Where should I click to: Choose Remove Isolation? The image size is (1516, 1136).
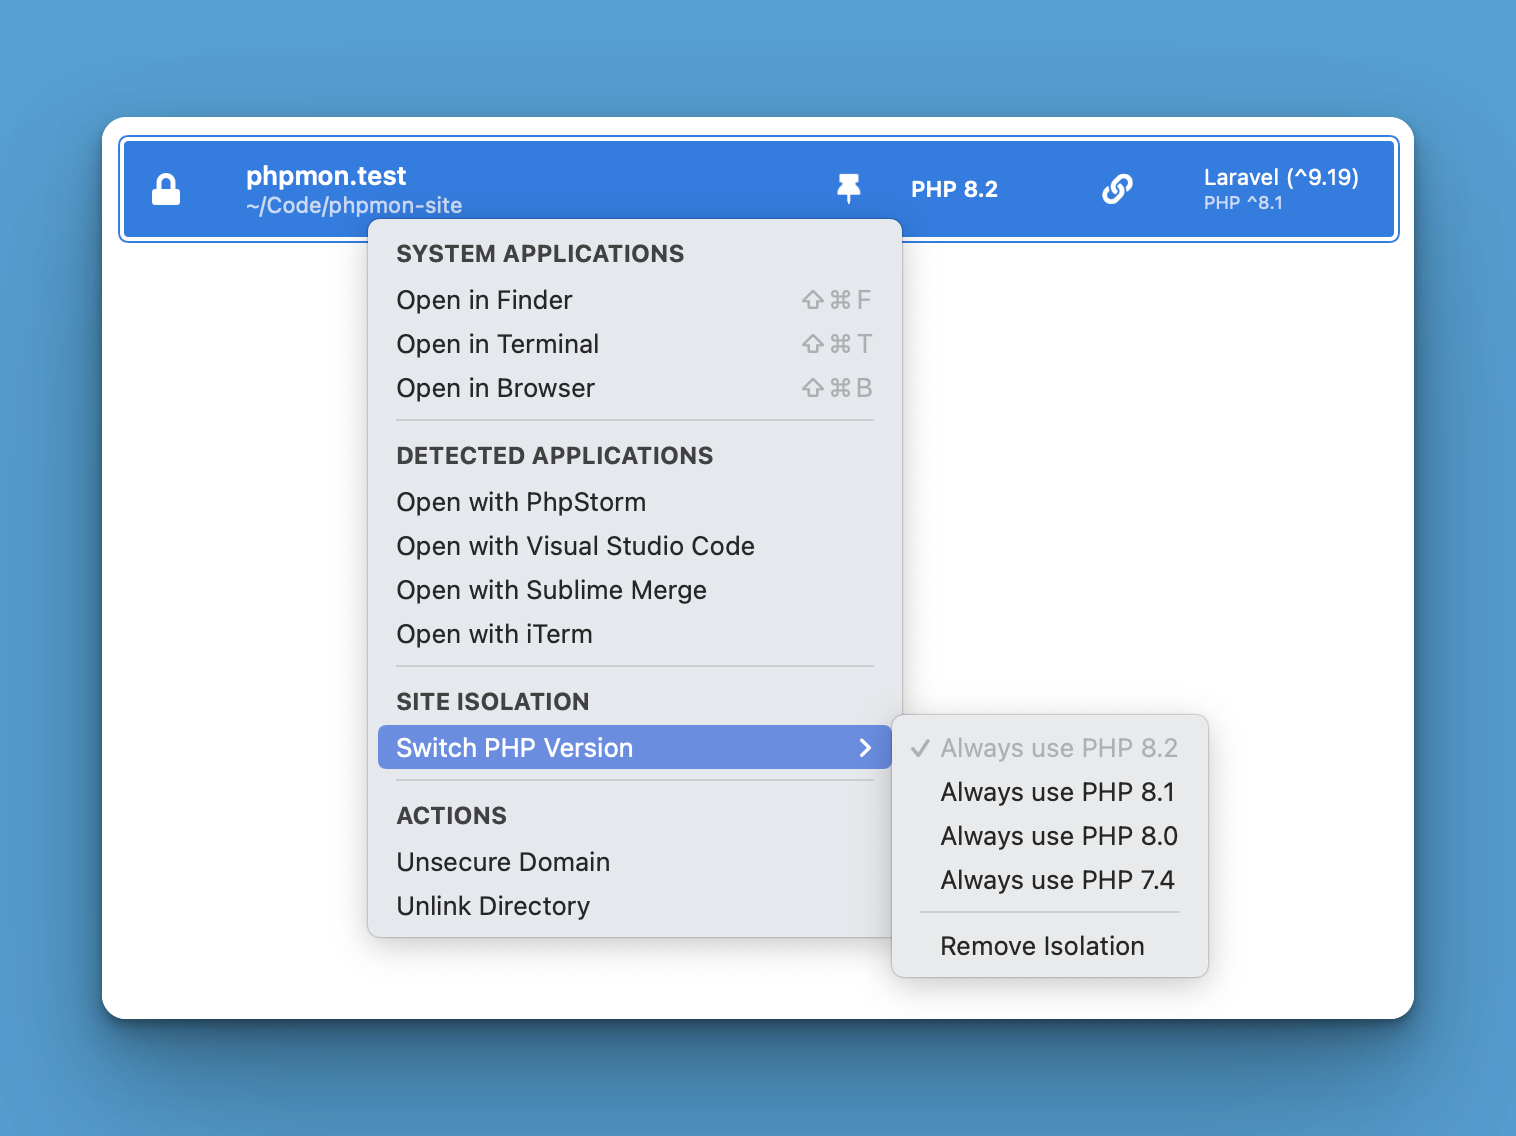coord(1050,946)
